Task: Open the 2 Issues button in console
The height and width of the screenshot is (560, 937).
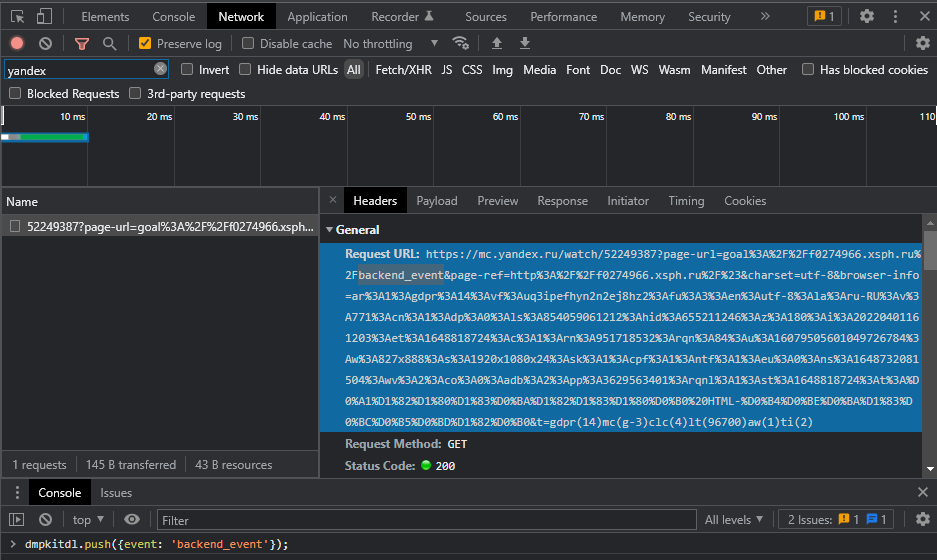Action: [836, 519]
